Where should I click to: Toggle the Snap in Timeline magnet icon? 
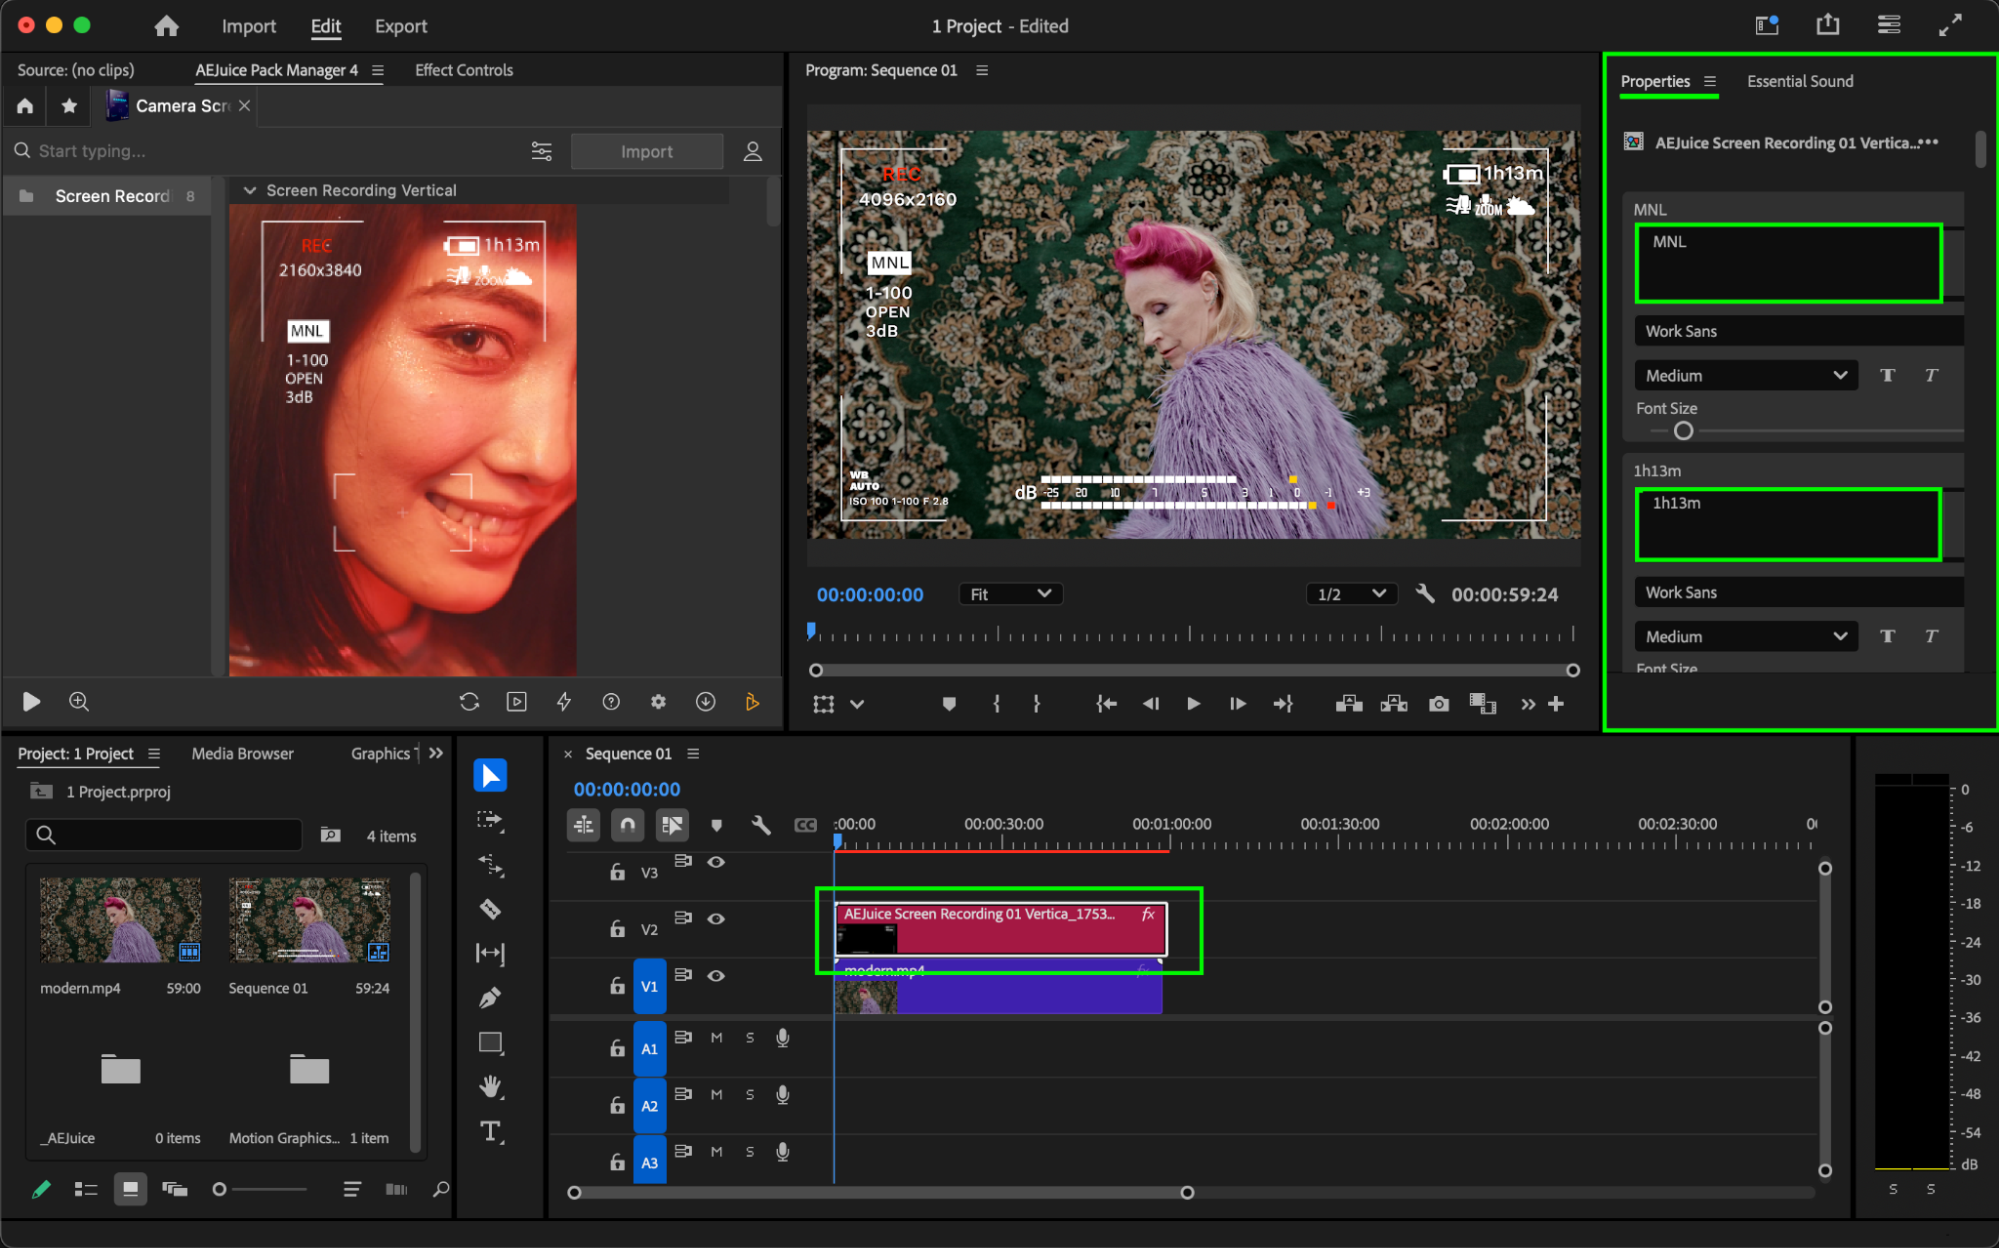627,825
